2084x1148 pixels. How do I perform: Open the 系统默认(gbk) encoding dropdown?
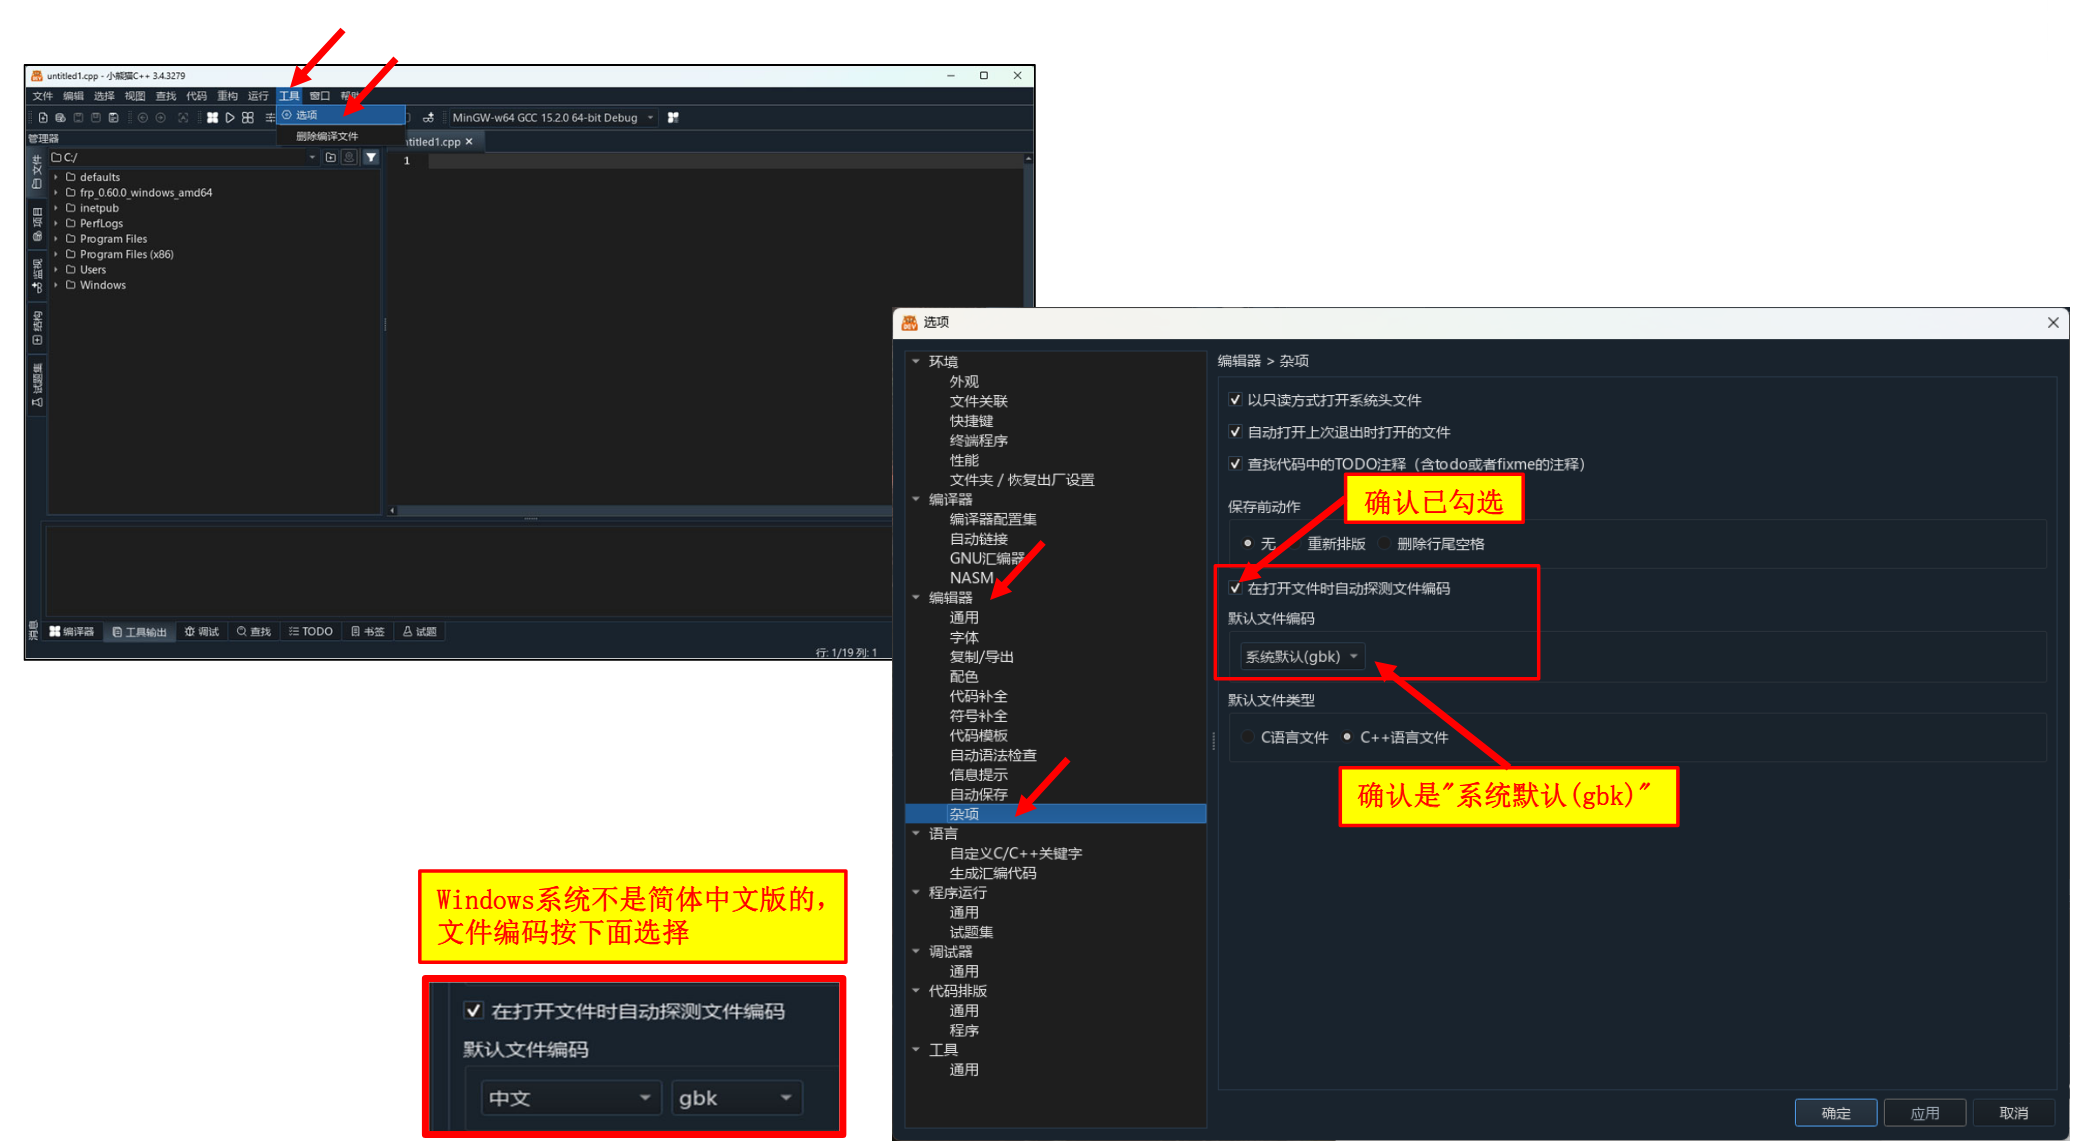(1301, 657)
